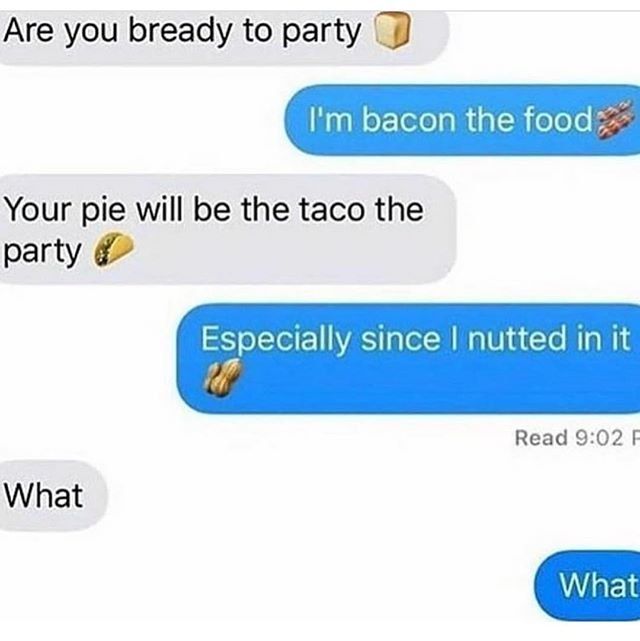Click the word 'Especially' in blue bubble
The width and height of the screenshot is (640, 641).
pos(276,340)
